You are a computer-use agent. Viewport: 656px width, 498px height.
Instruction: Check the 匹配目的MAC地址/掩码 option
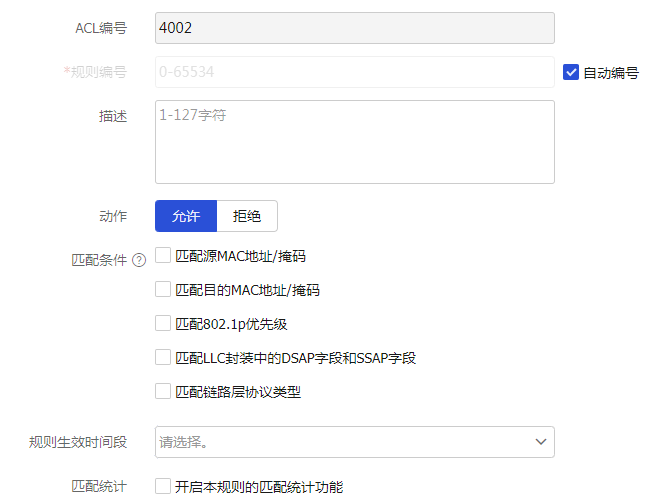[x=163, y=290]
